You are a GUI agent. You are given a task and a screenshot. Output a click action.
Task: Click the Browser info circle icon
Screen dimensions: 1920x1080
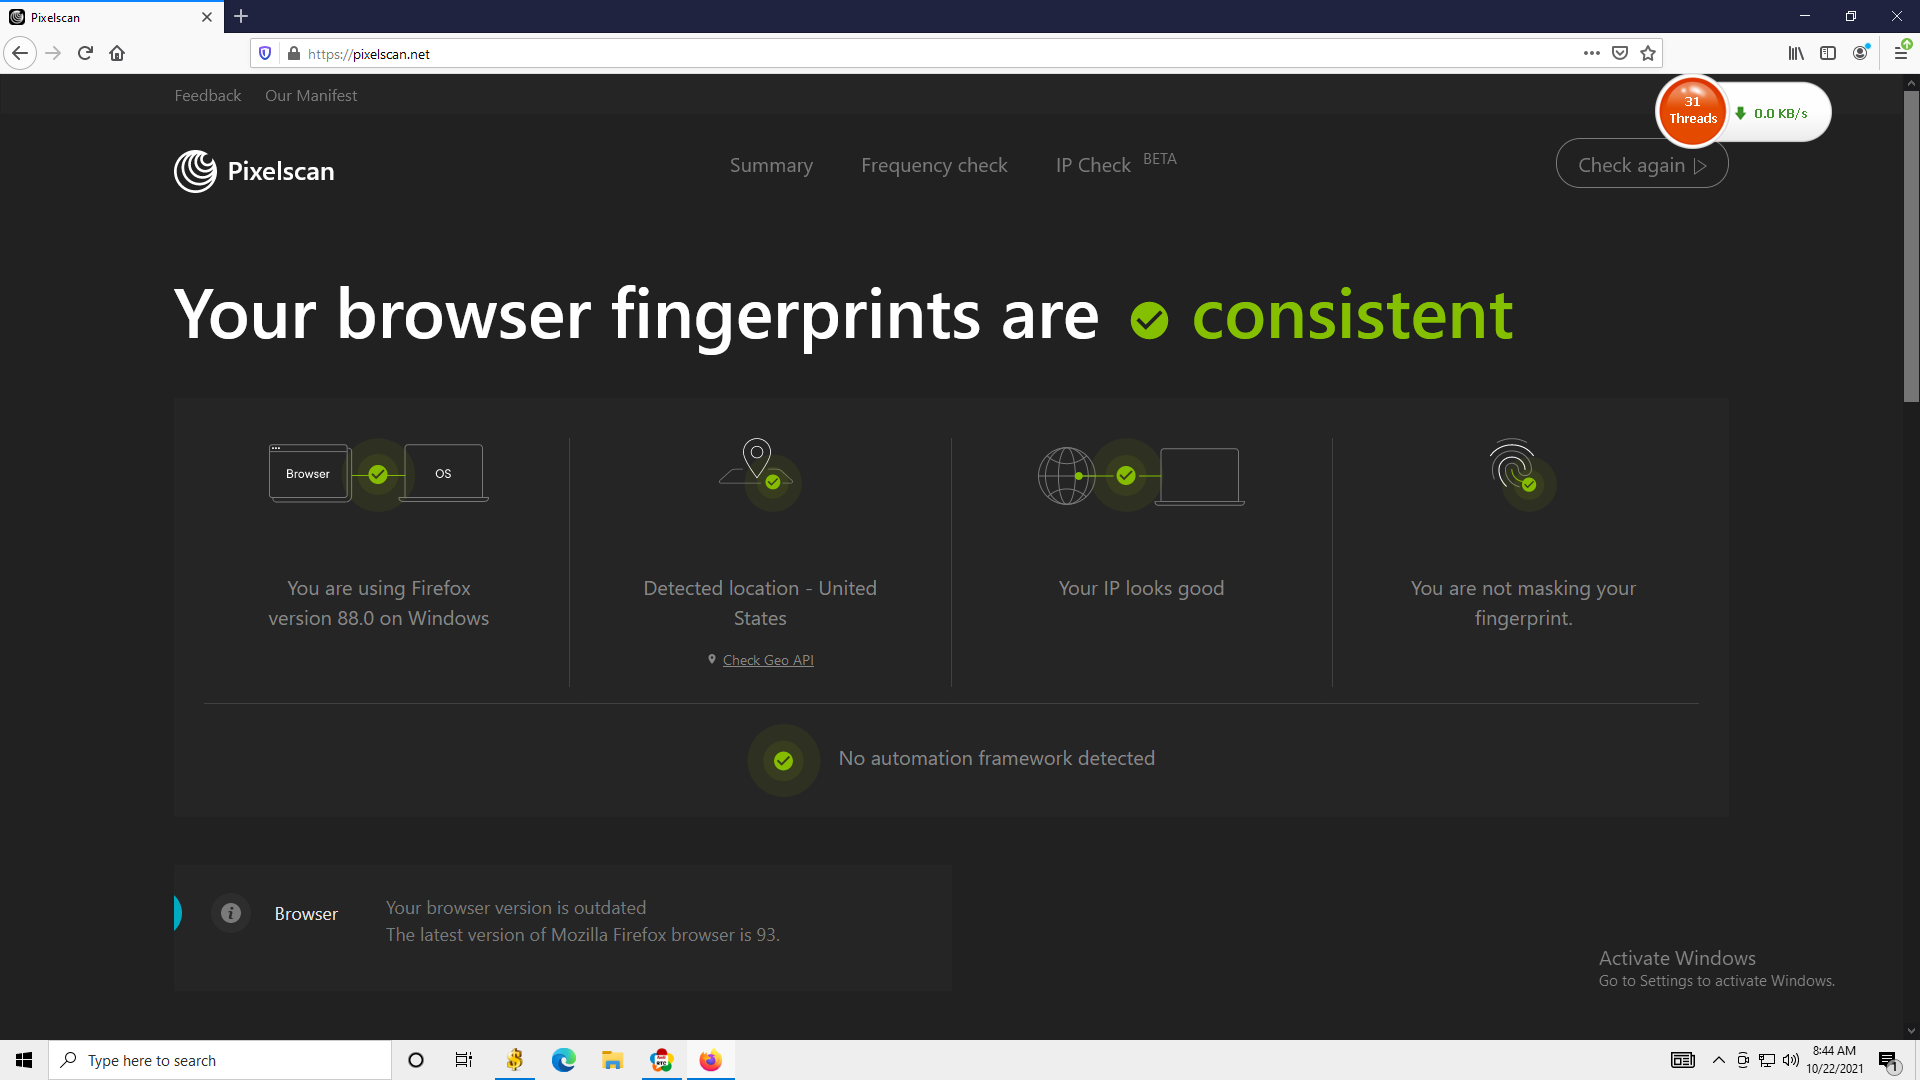230,913
